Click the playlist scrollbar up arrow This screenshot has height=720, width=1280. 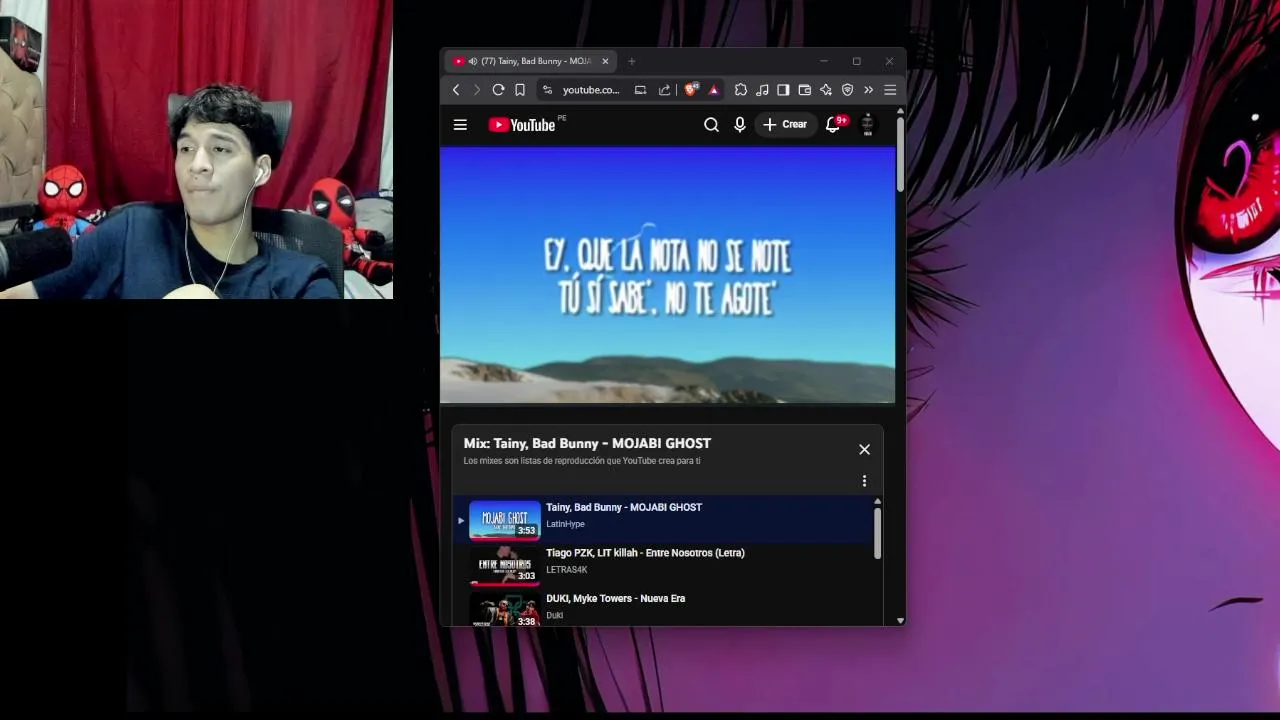[878, 502]
